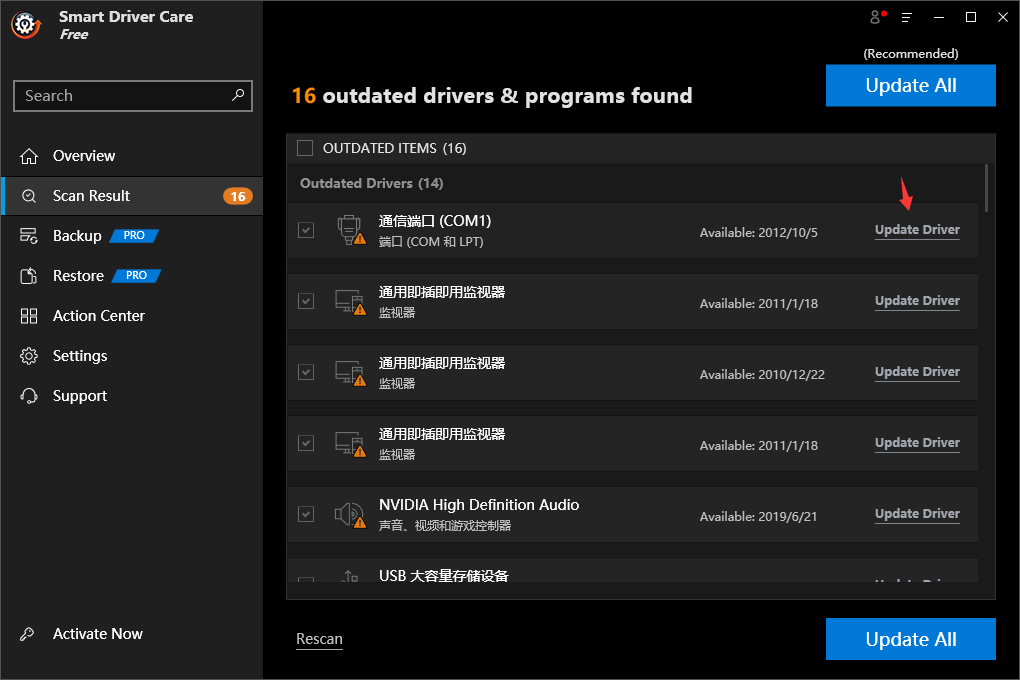
Task: Toggle the NVIDIA High Definition Audio checkbox
Action: 306,514
